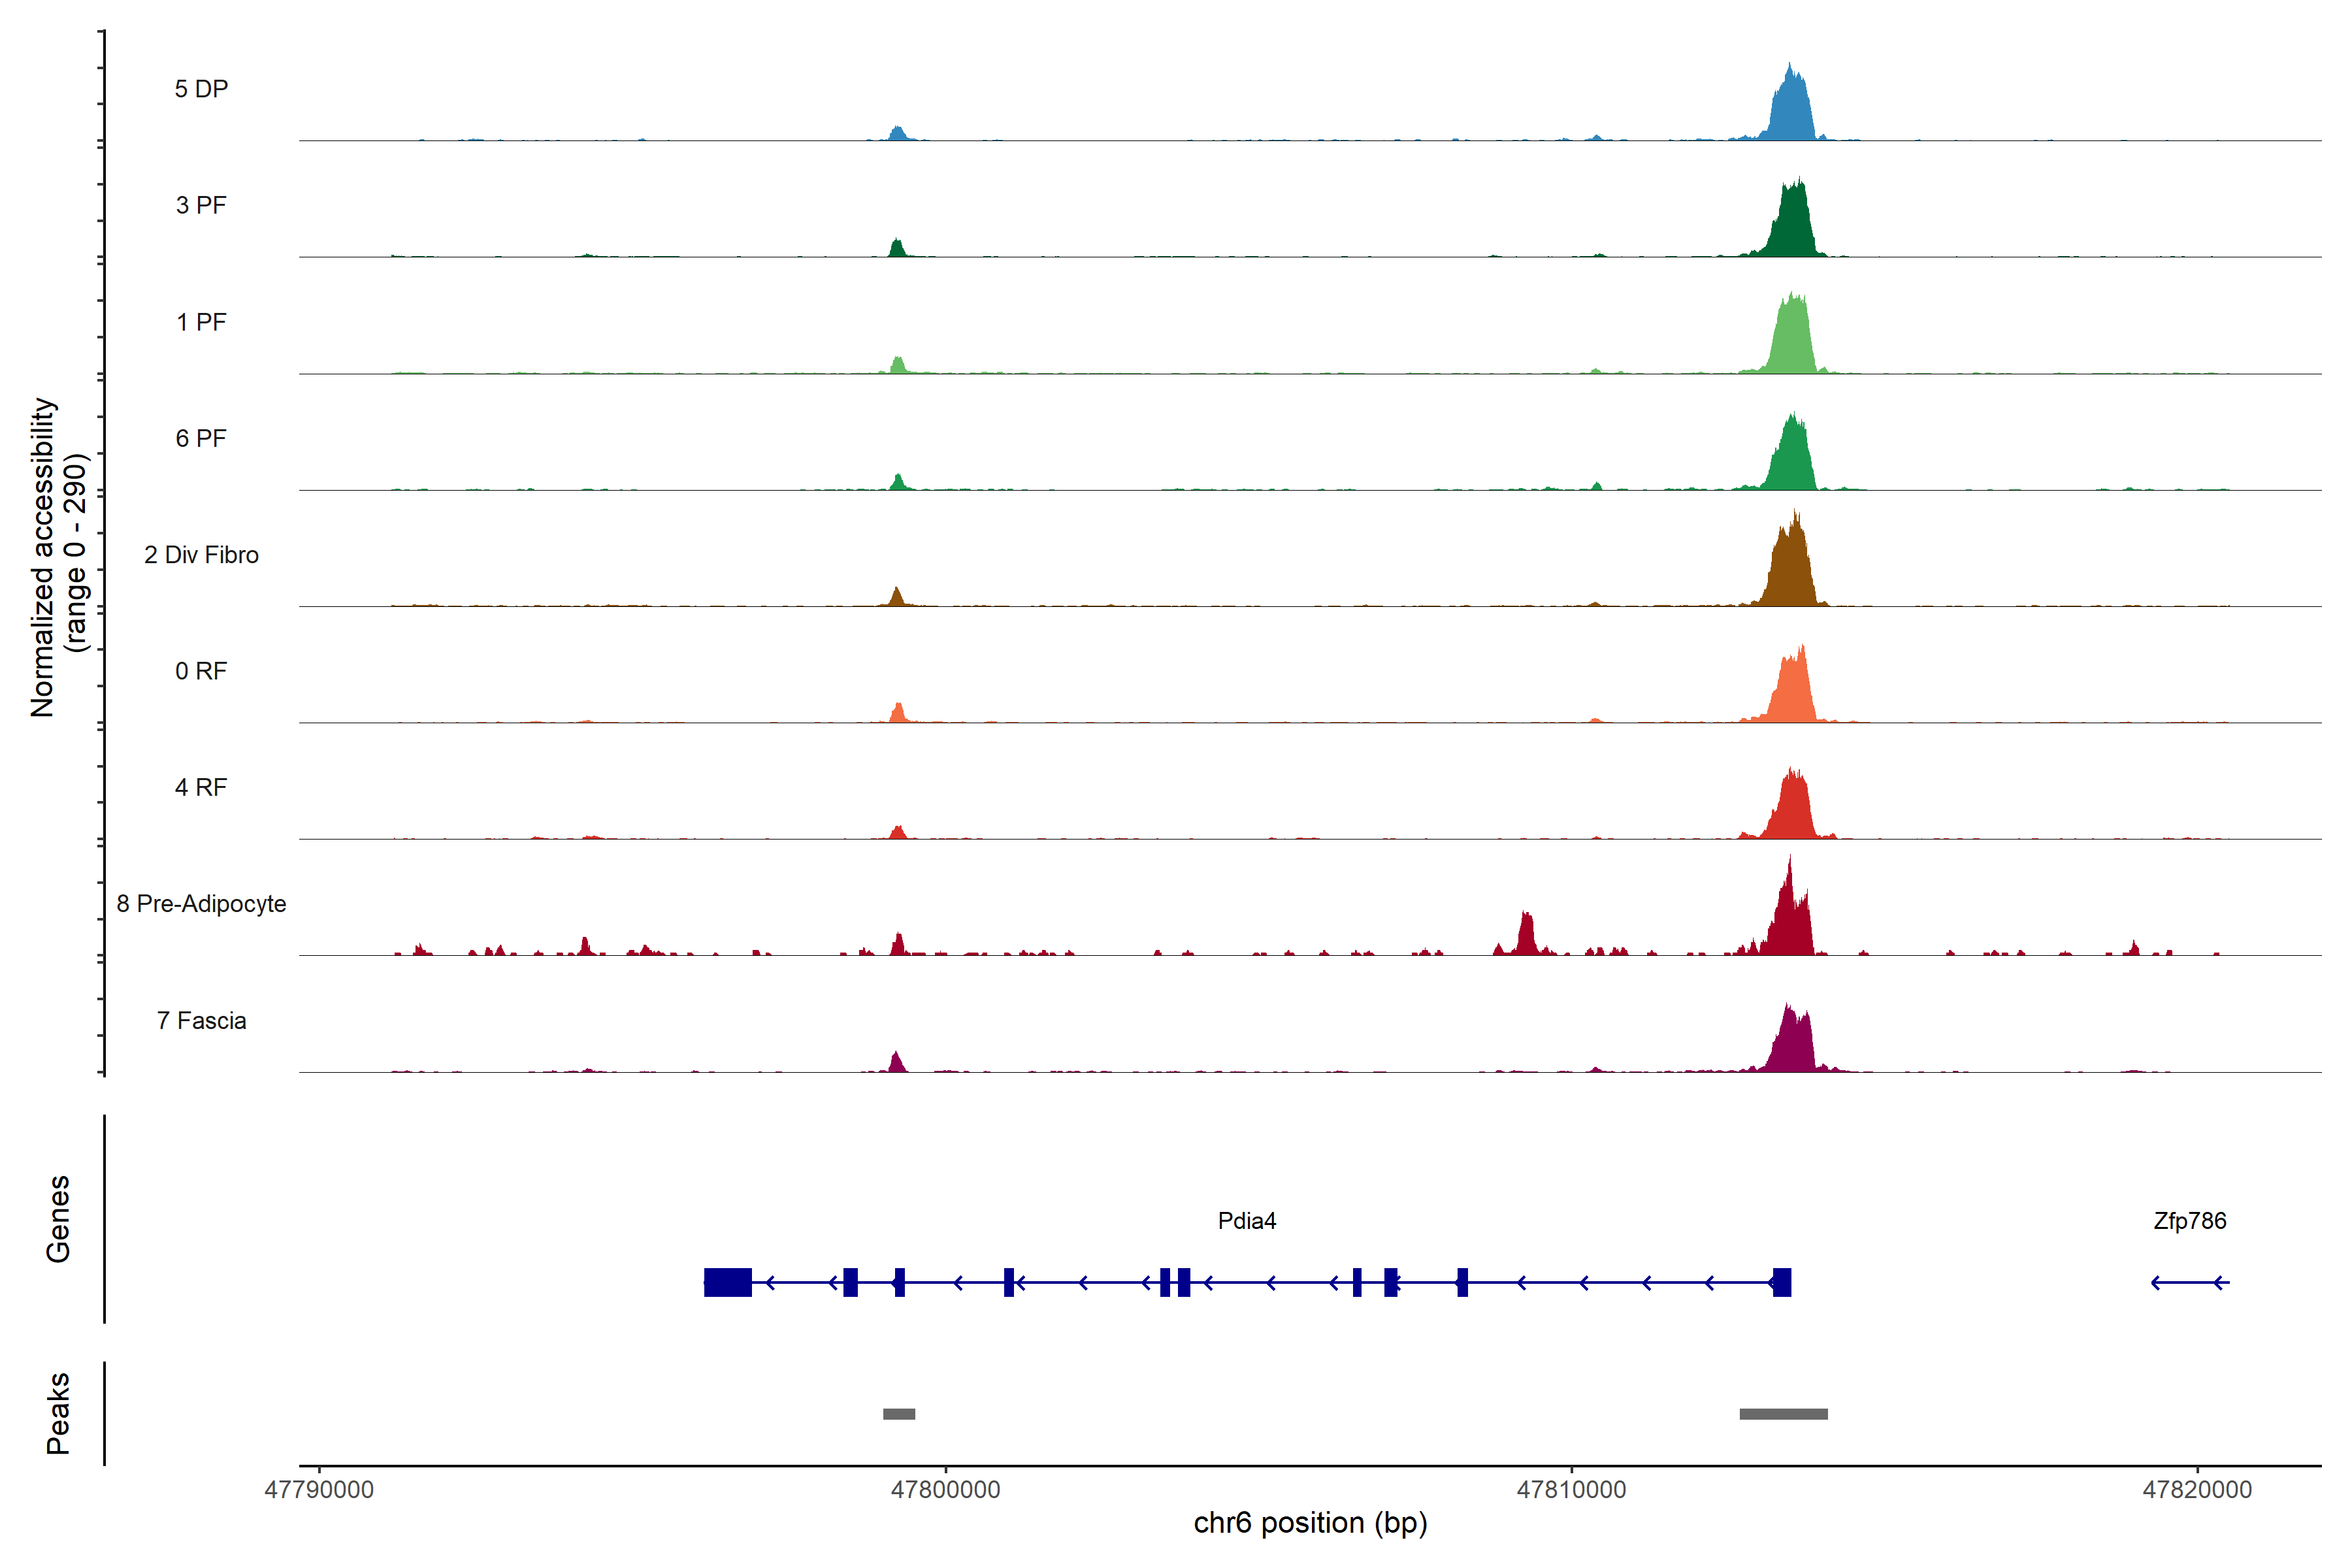Click the orange 0 RF main peak
This screenshot has width=2352, height=1568.
1793,692
